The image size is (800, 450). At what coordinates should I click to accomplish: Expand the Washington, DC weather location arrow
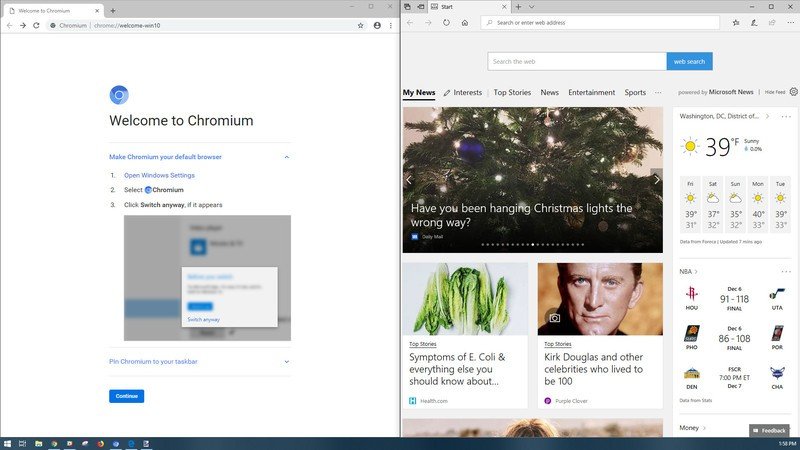(x=767, y=116)
